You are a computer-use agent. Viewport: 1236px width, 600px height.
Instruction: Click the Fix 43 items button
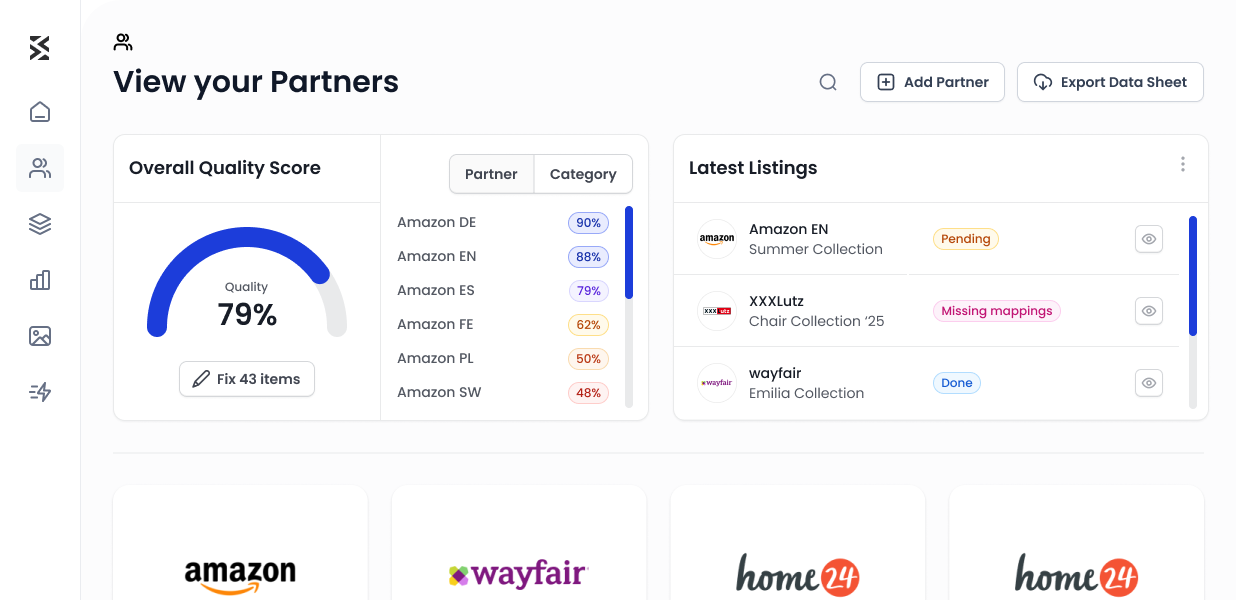(246, 379)
